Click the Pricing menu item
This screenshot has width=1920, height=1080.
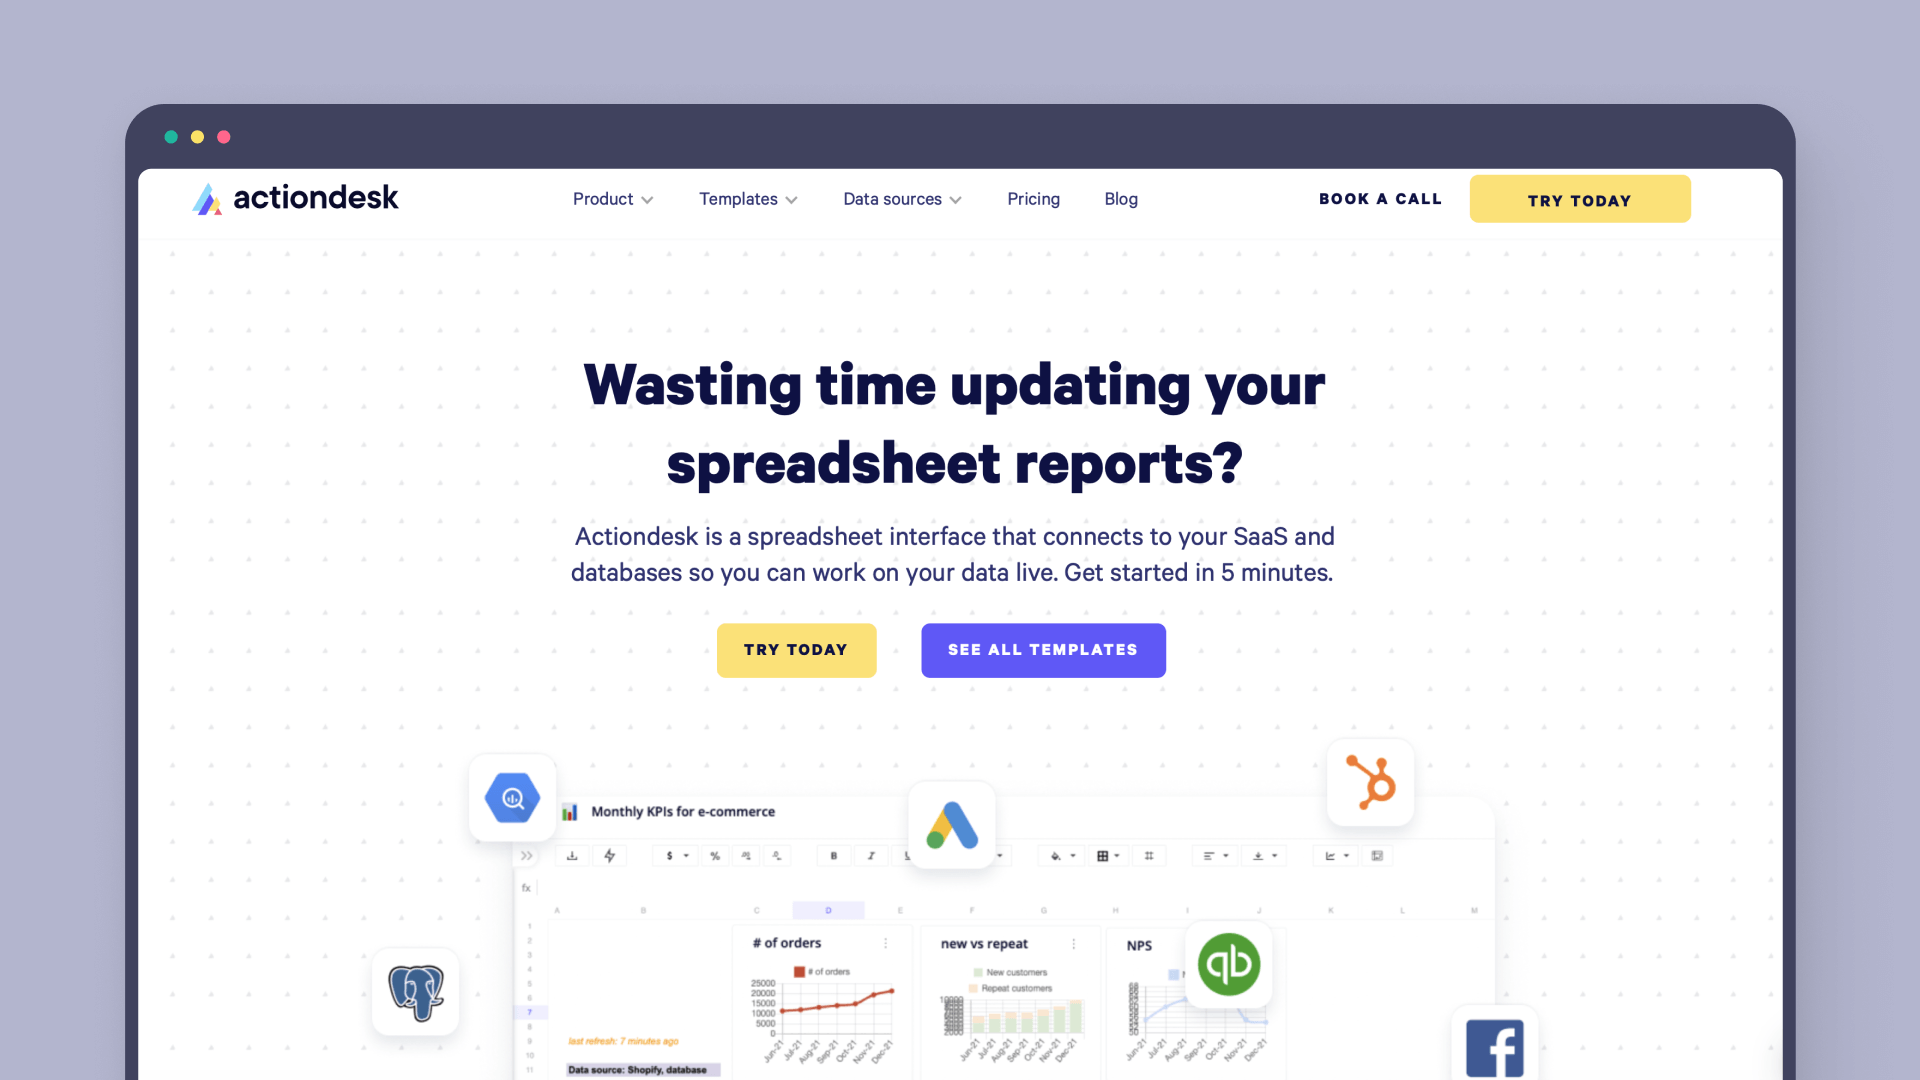click(1034, 198)
